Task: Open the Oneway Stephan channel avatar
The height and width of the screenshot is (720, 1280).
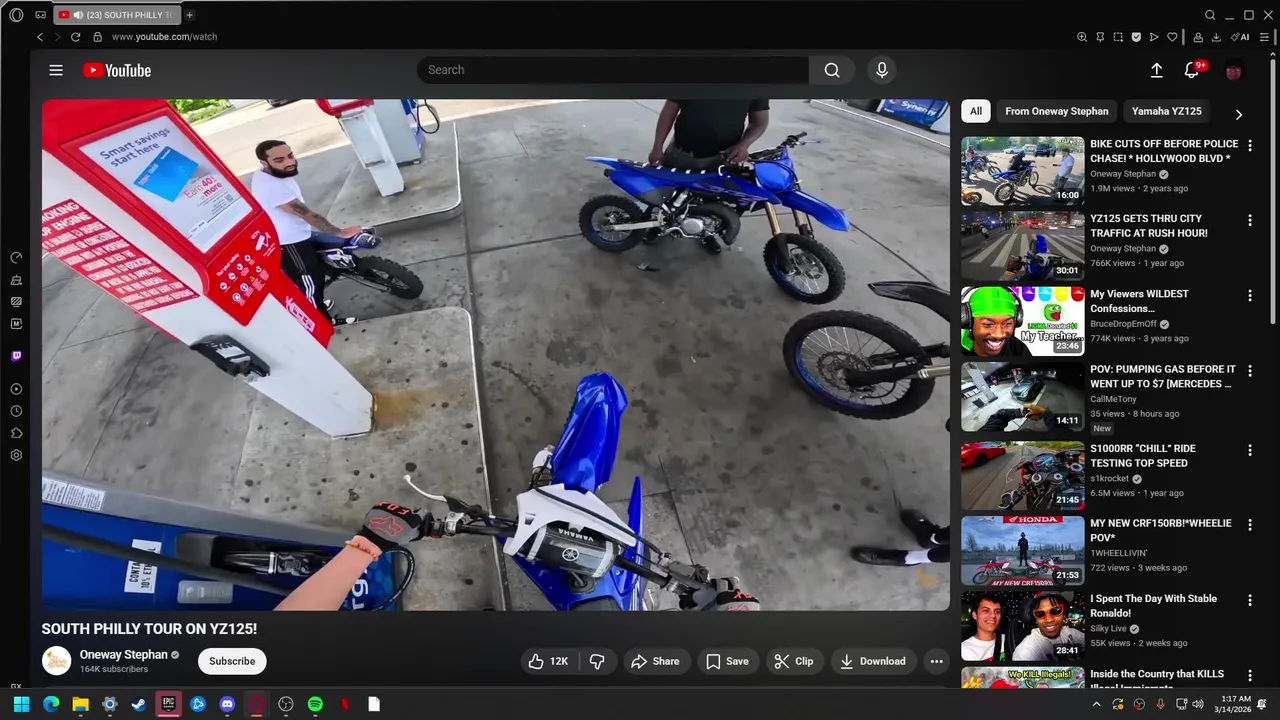Action: click(x=56, y=661)
